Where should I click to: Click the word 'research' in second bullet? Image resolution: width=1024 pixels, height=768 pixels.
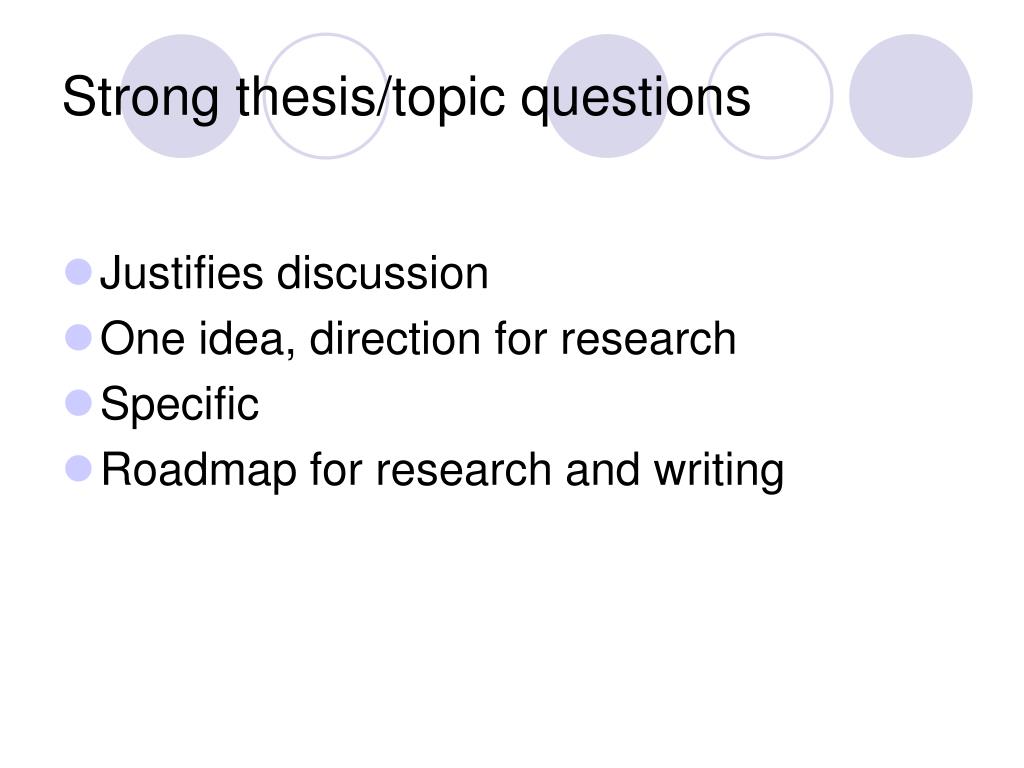pyautogui.click(x=648, y=338)
